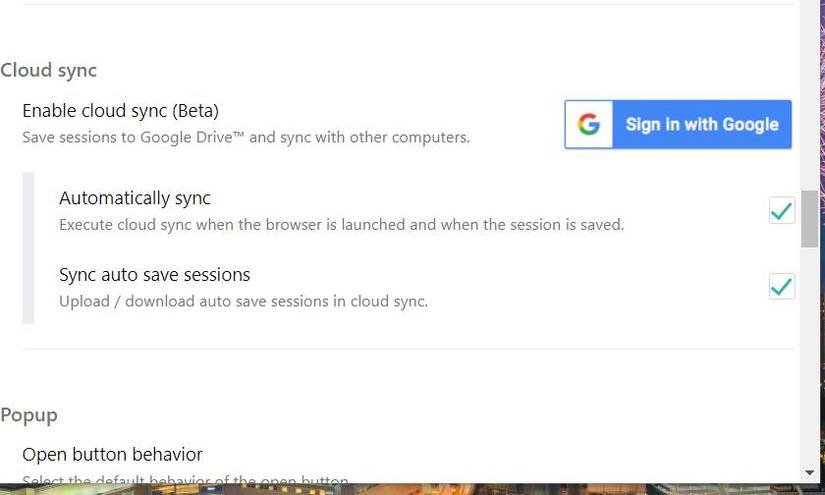Image resolution: width=825 pixels, height=495 pixels.
Task: Click the Select the default behavior description
Action: pos(185,480)
